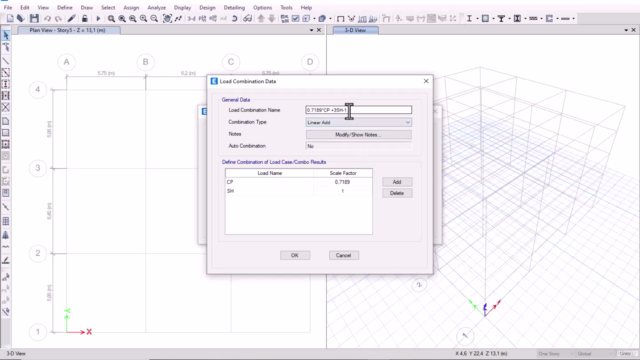Select the SH row in load table
Viewport: 640px width, 360px height.
[298, 191]
